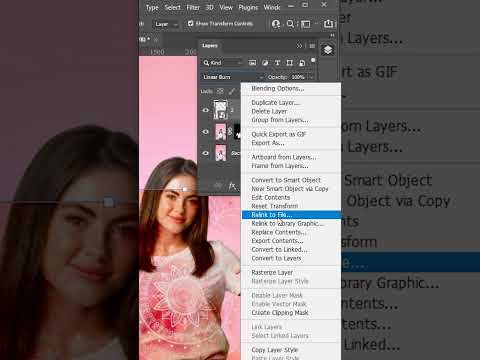The height and width of the screenshot is (360, 480).
Task: Toggle Show Transform Controls checkbox
Action: [191, 23]
